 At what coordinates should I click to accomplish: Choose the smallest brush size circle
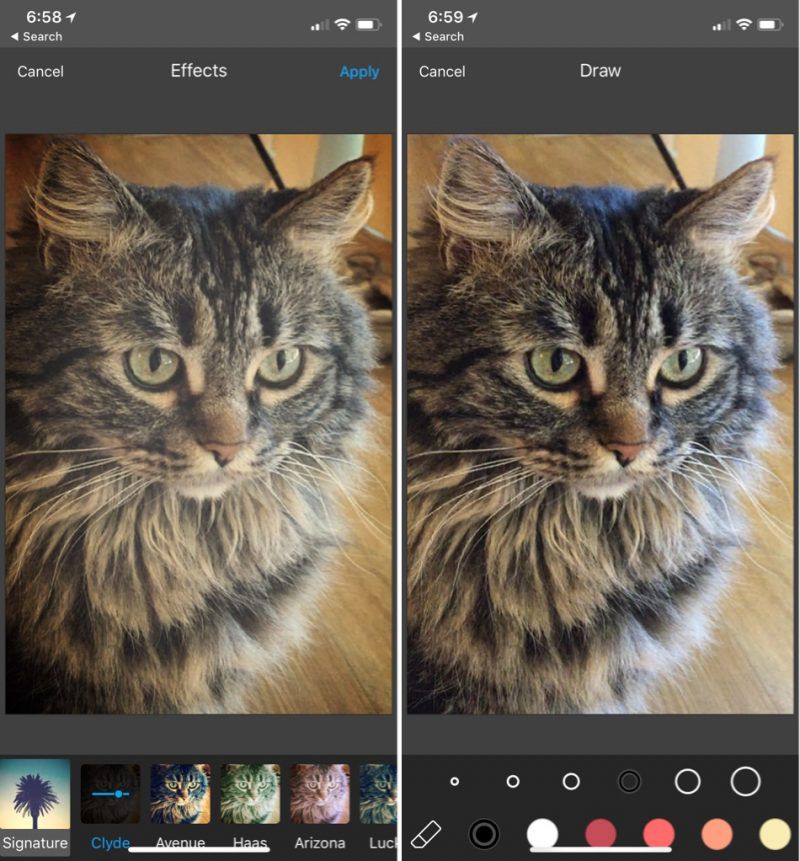pos(455,781)
